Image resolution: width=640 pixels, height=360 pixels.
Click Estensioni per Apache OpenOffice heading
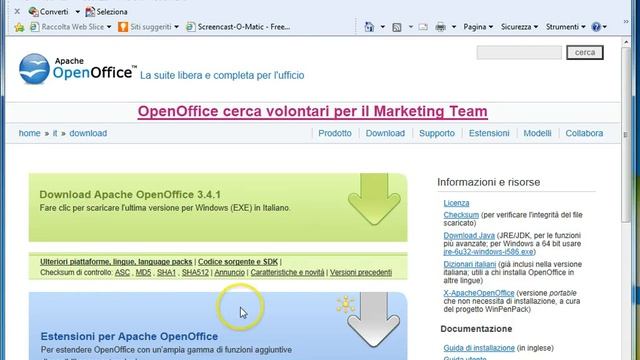point(129,336)
